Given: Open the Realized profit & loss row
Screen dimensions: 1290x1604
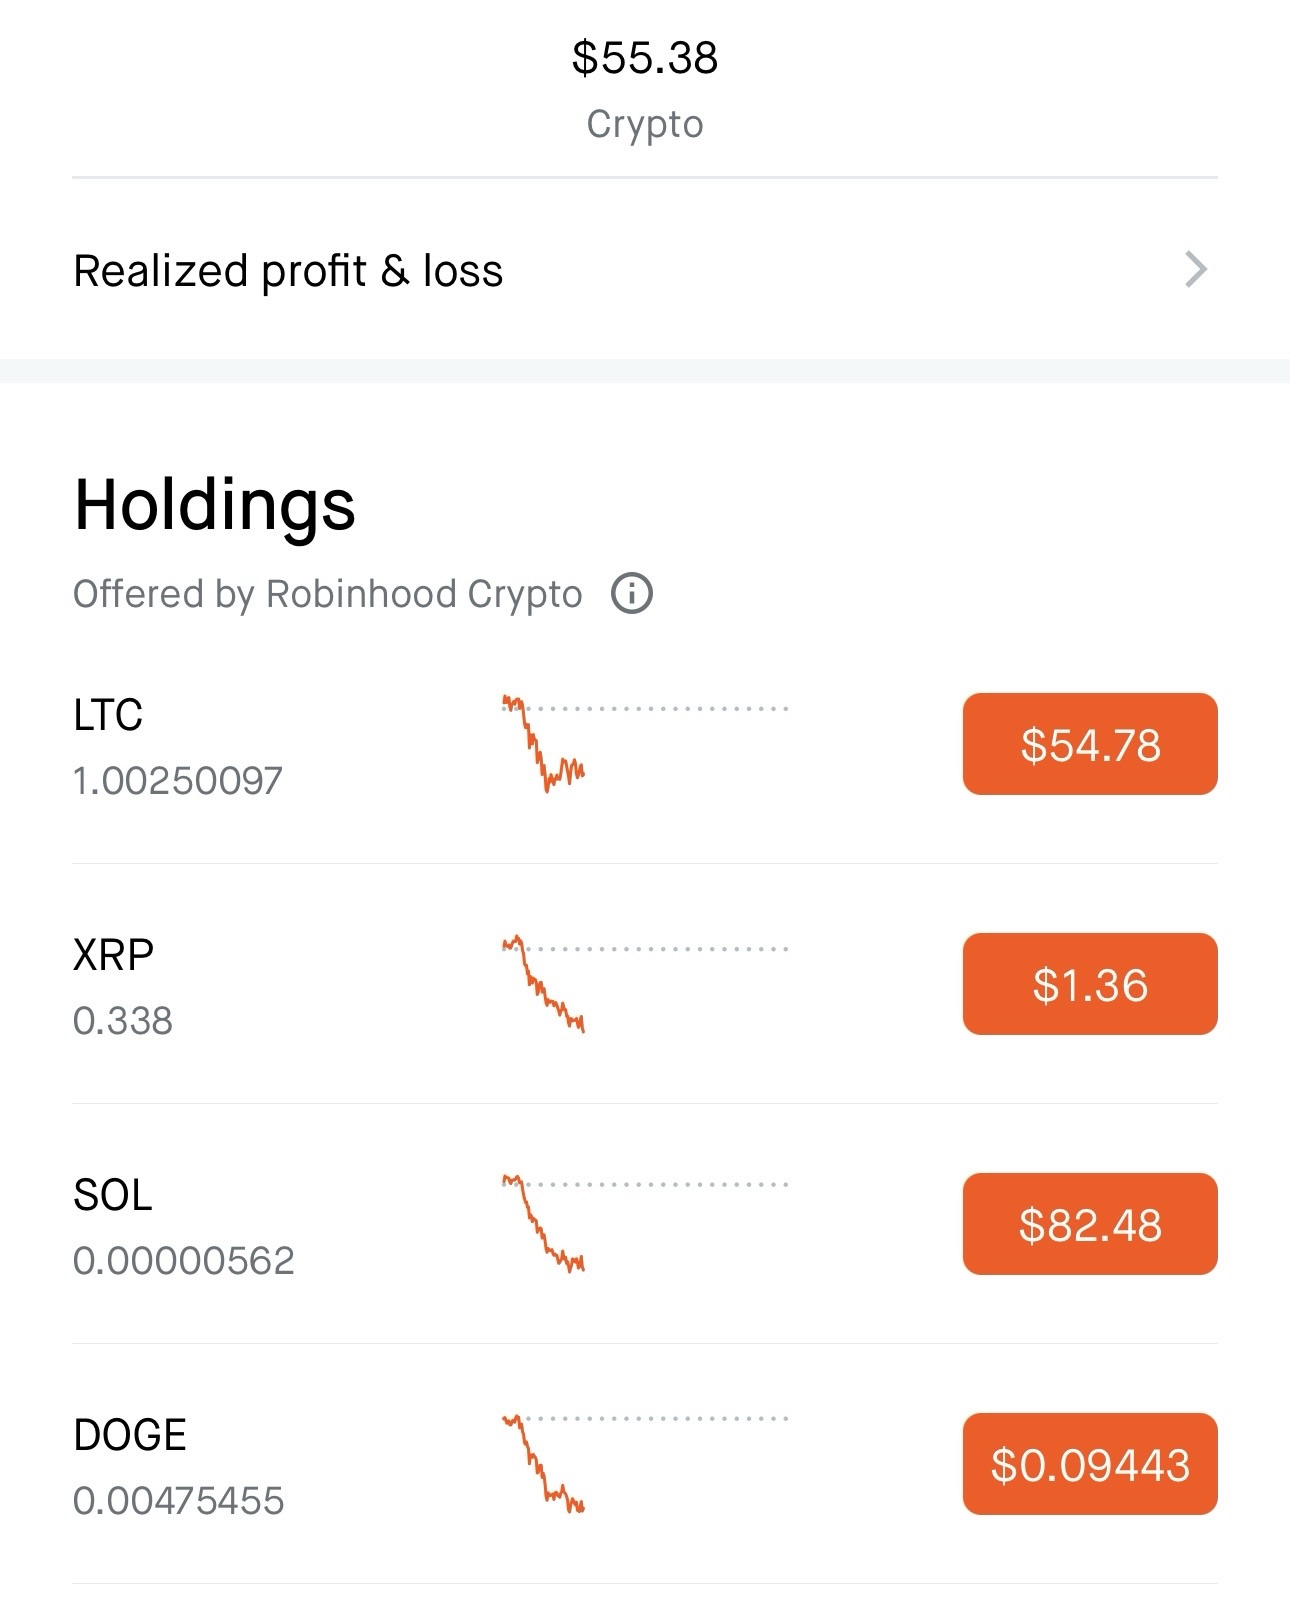Looking at the screenshot, I should [x=288, y=271].
